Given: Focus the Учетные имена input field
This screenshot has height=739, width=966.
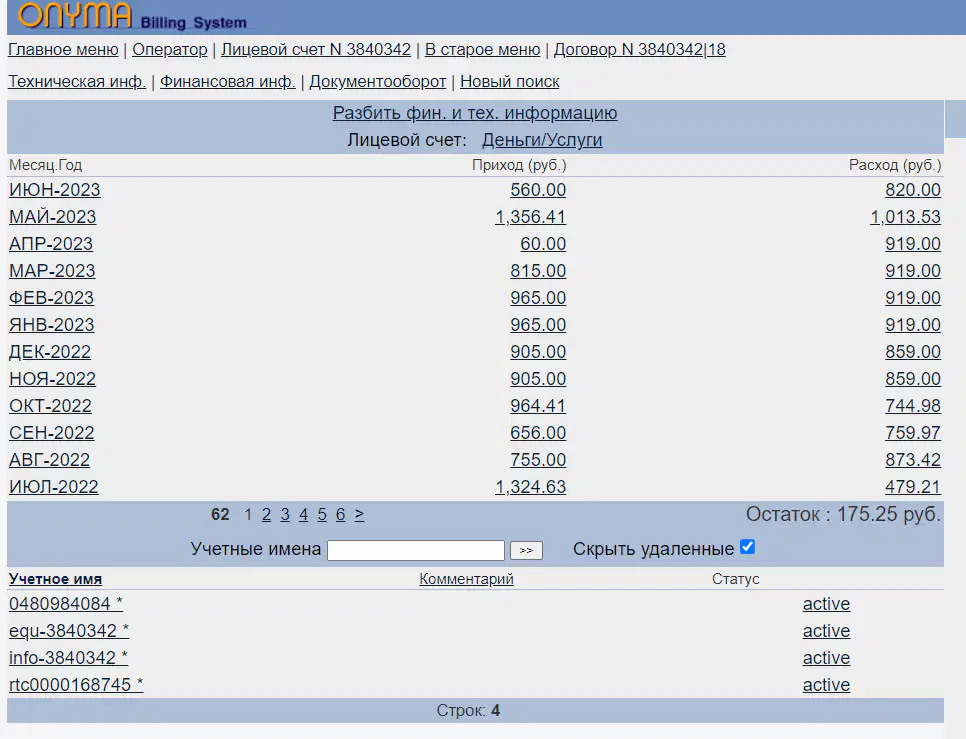Looking at the screenshot, I should (416, 550).
